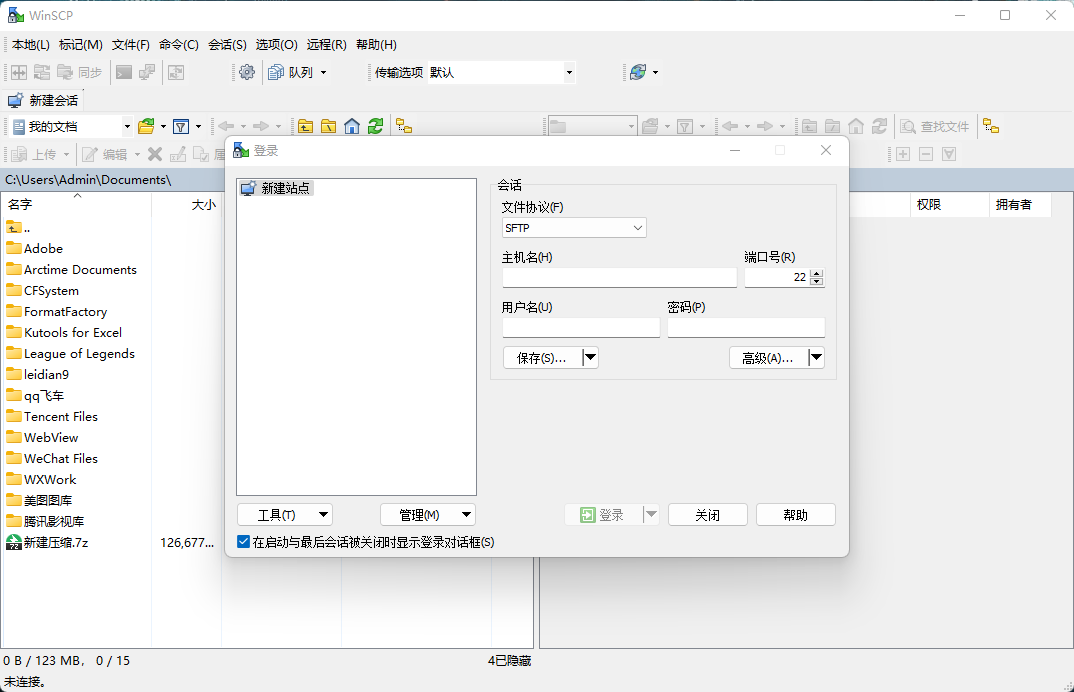The image size is (1074, 692).
Task: Open the Session (会话) menu
Action: click(x=227, y=44)
